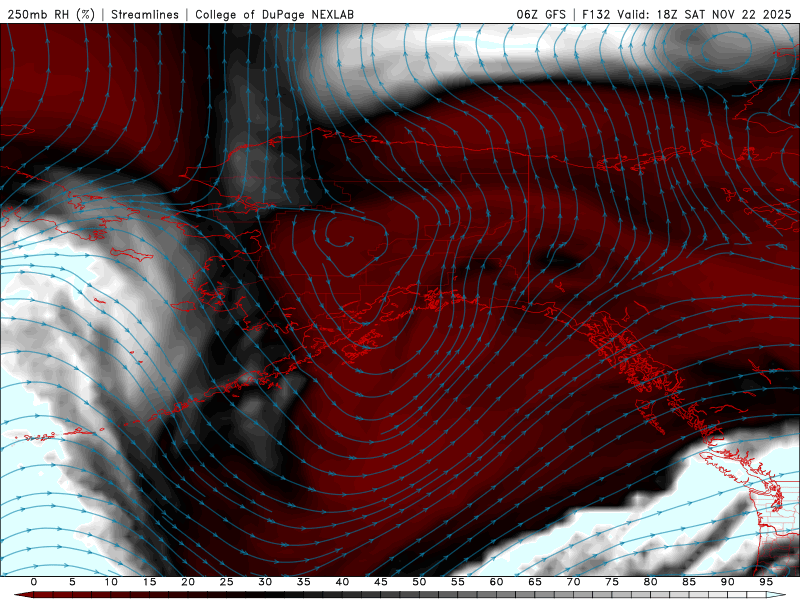Pick the "30" scale label

[x=265, y=582]
